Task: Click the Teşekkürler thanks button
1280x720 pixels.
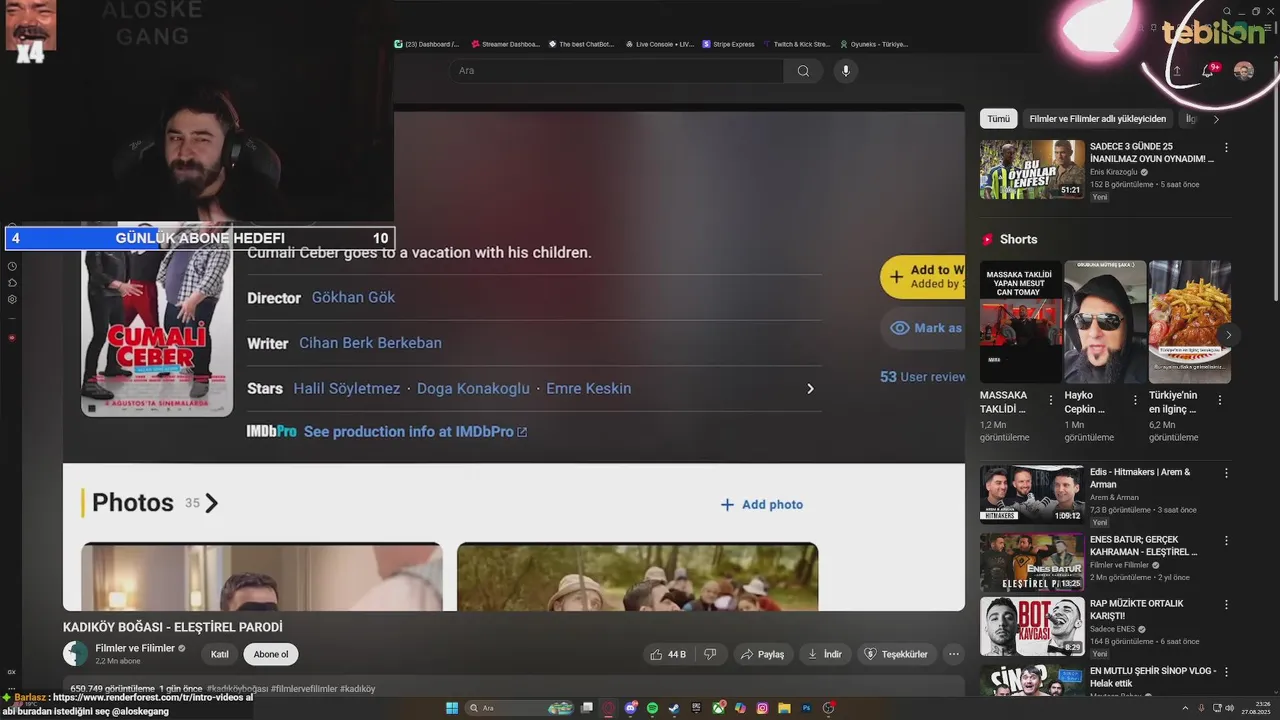Action: [x=897, y=654]
